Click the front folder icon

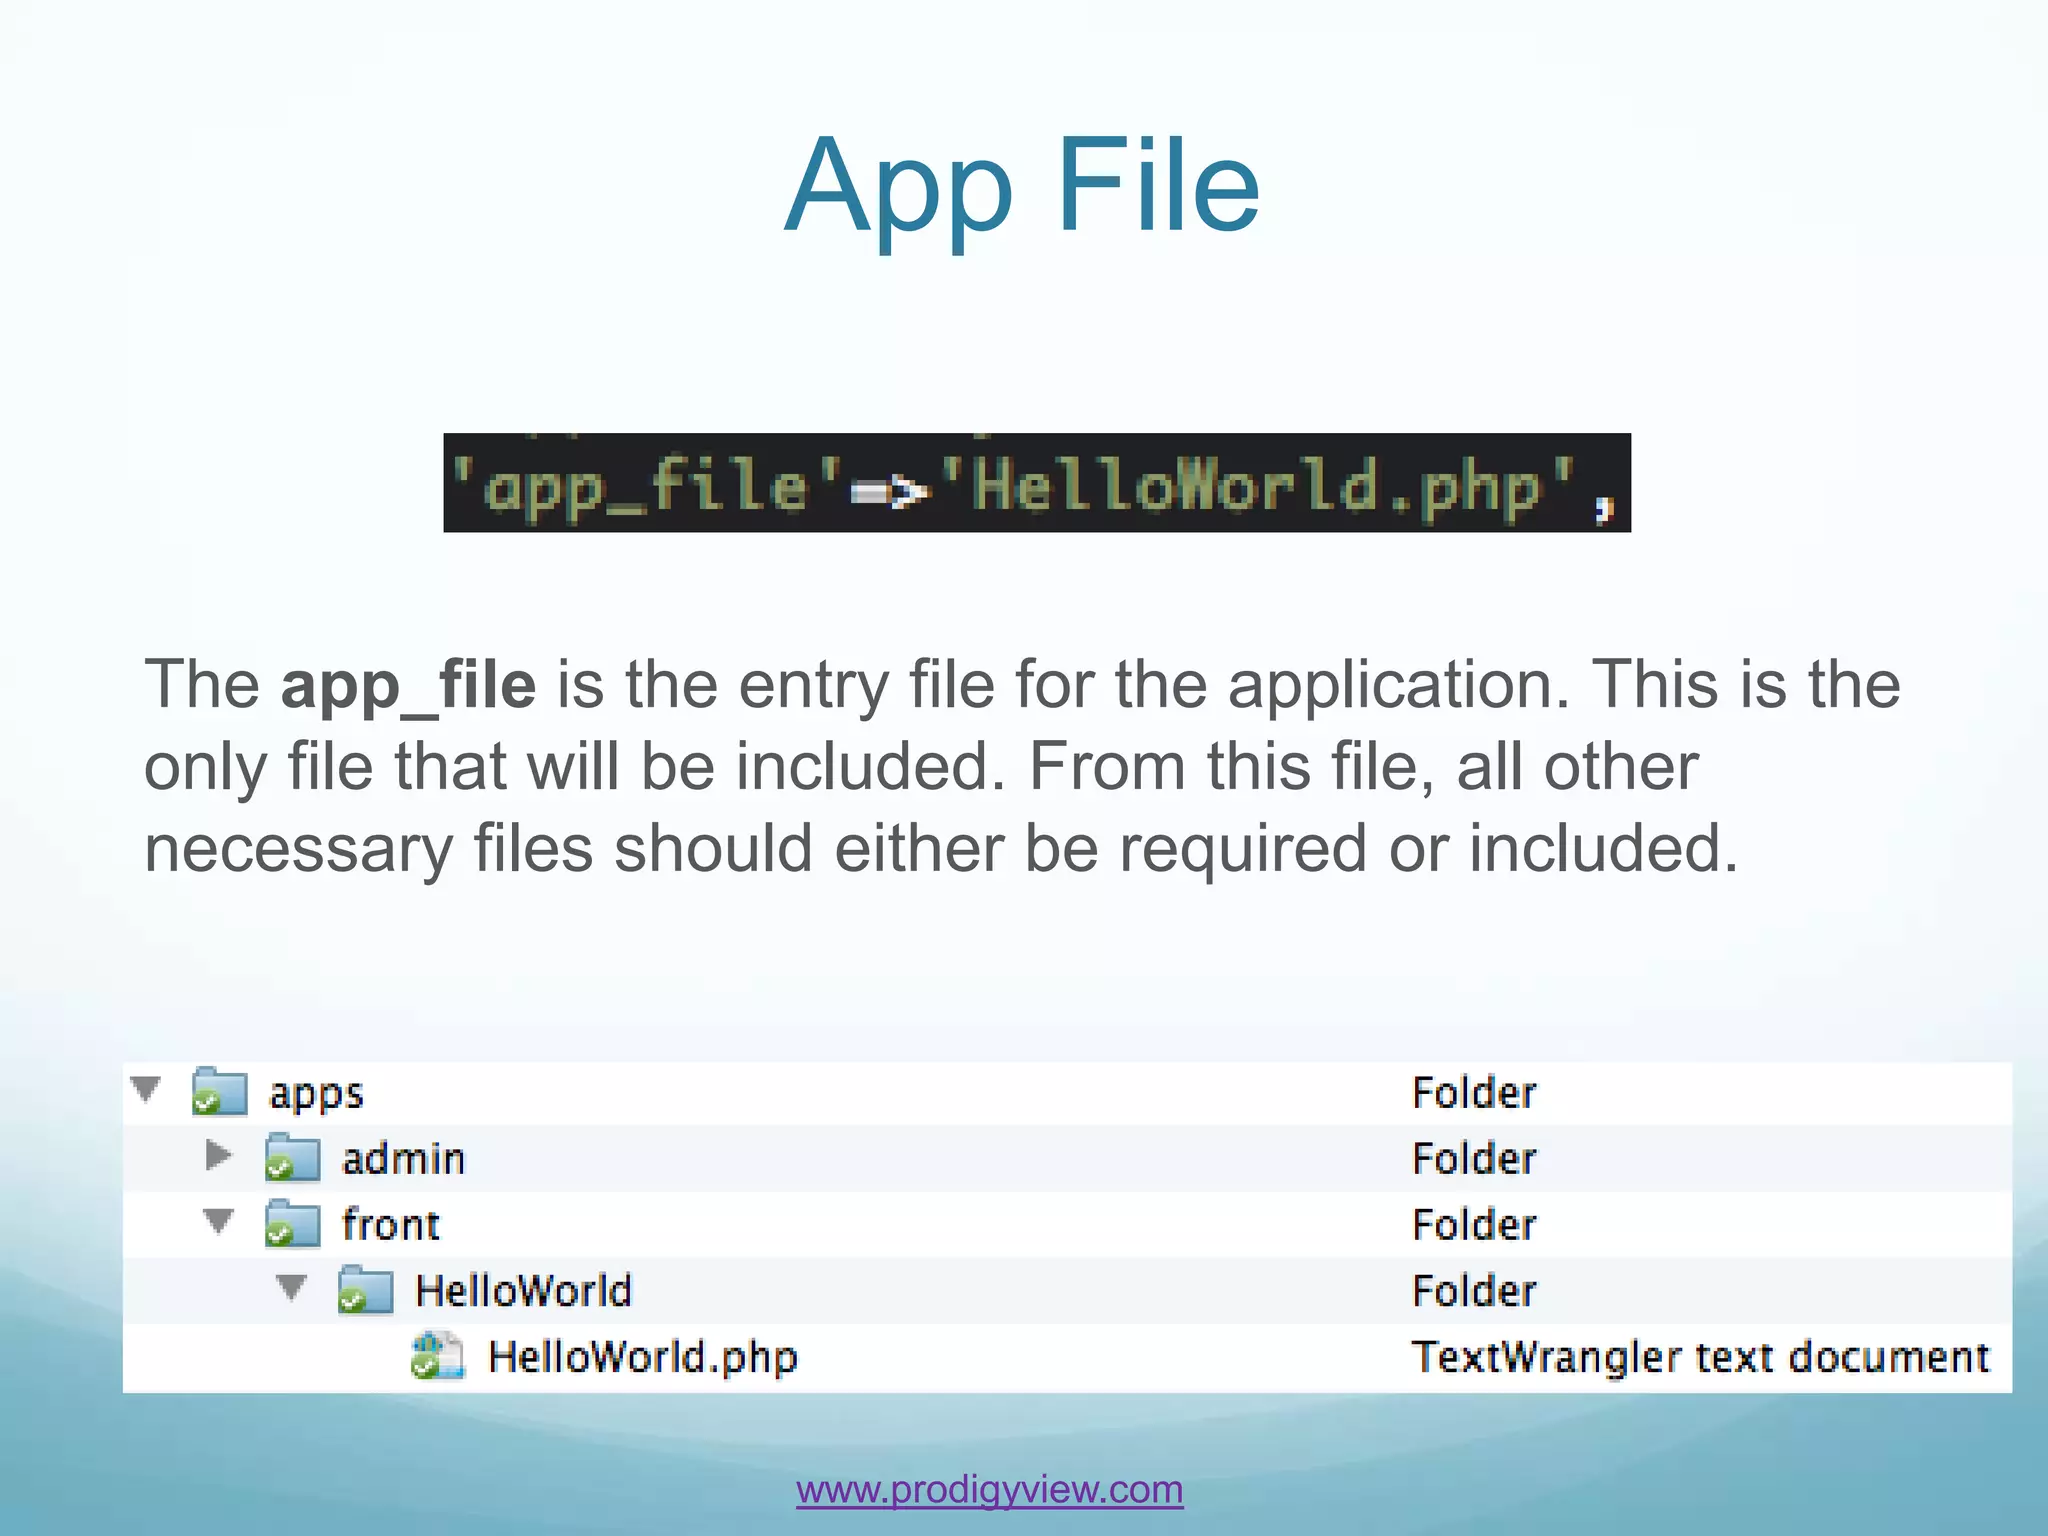(293, 1224)
